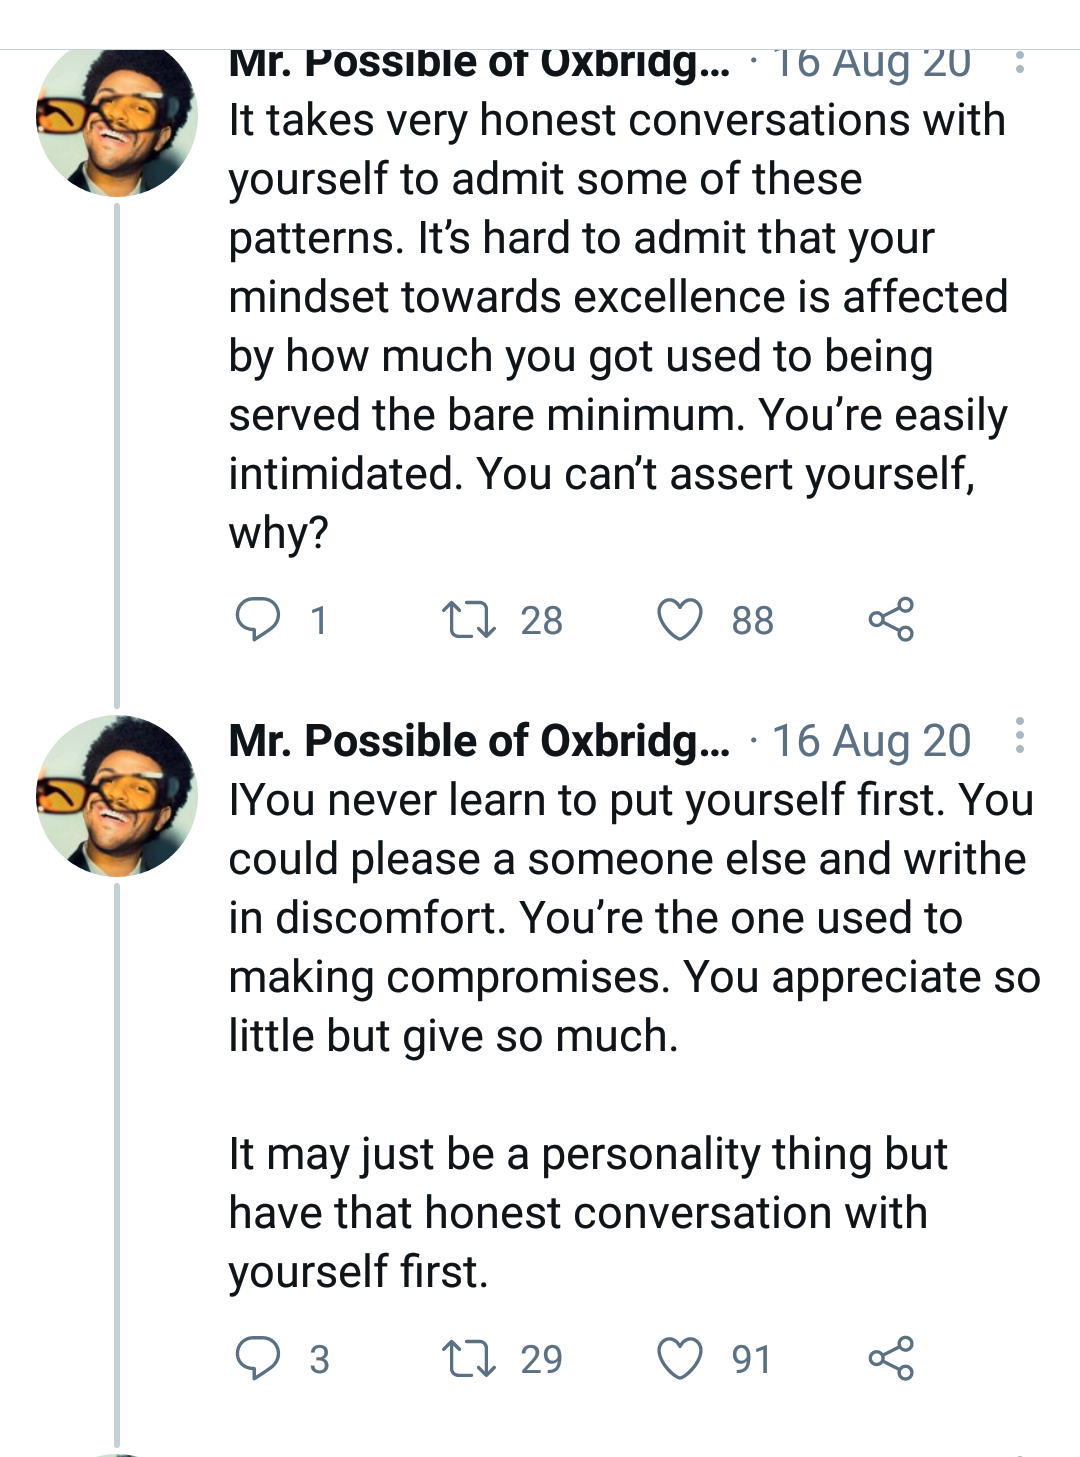Reply to the "put yourself first" tweet

tap(258, 1359)
